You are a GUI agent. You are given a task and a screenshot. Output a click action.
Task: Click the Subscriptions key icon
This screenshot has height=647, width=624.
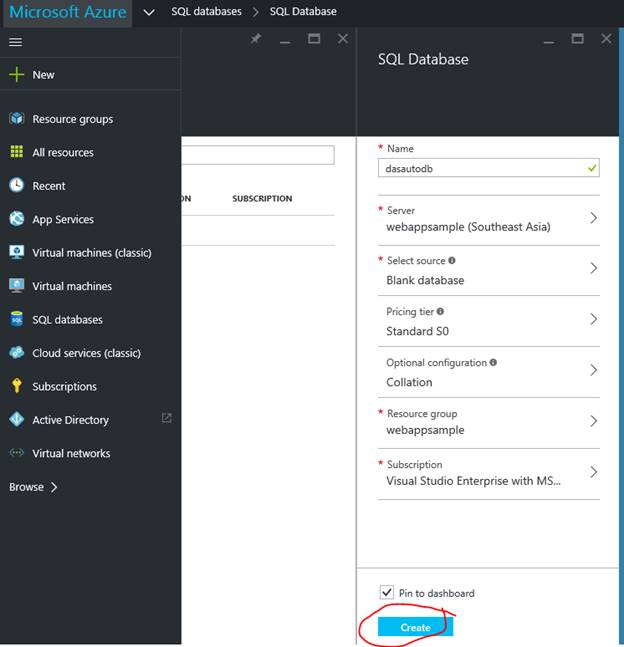pos(16,386)
